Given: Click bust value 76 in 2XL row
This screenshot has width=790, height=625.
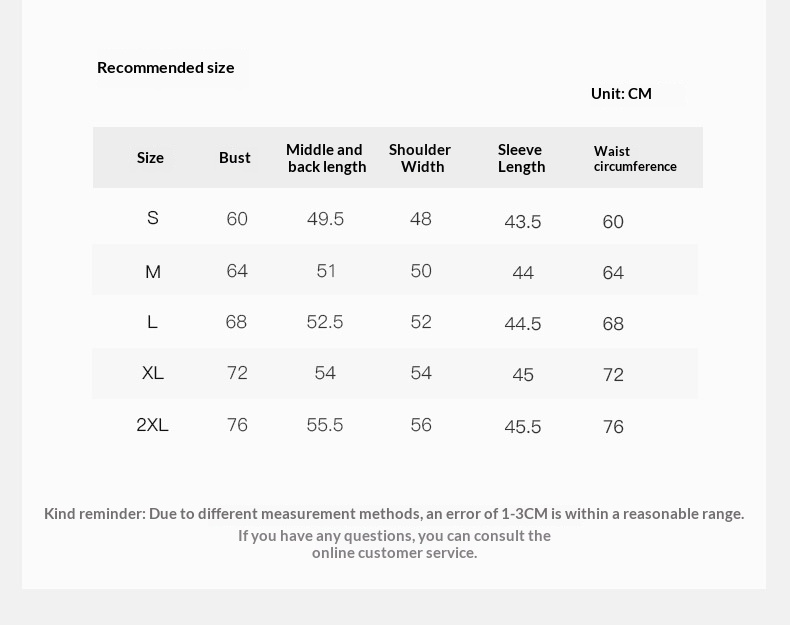Looking at the screenshot, I should (237, 425).
